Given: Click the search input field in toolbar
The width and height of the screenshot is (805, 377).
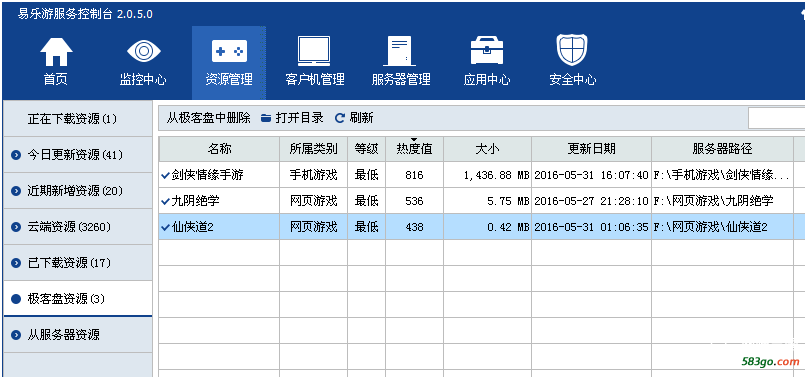Looking at the screenshot, I should tap(776, 119).
